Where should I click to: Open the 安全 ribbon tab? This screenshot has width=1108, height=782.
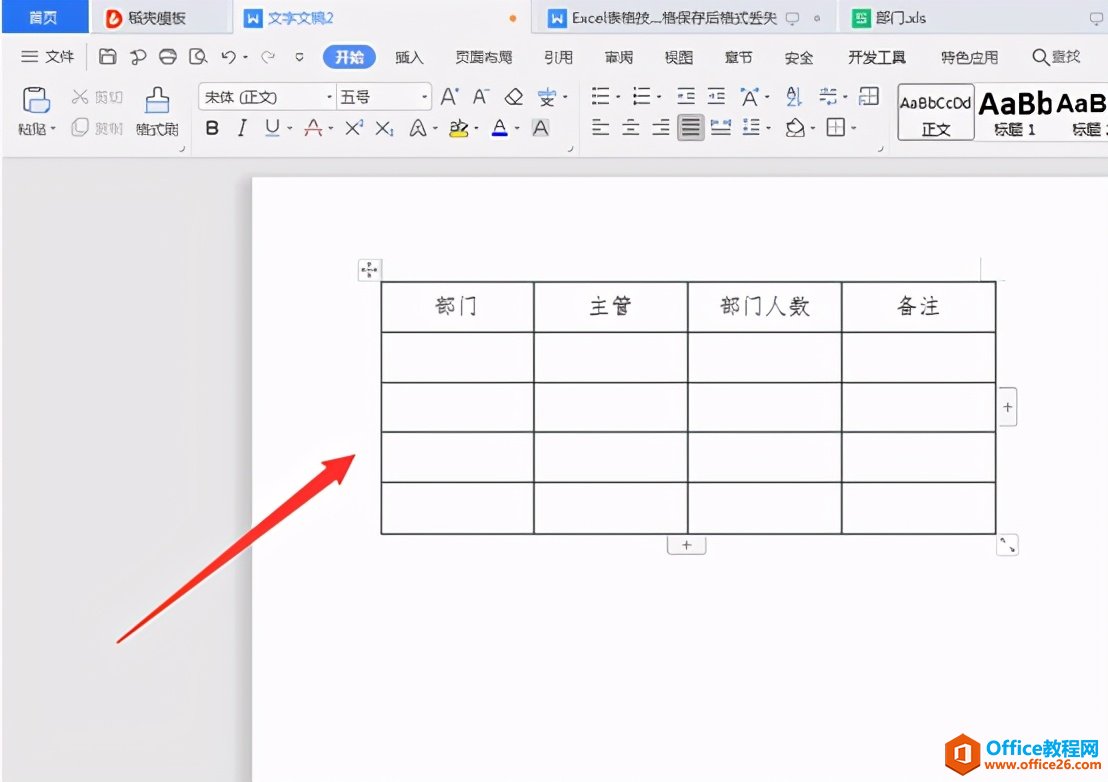(x=799, y=57)
